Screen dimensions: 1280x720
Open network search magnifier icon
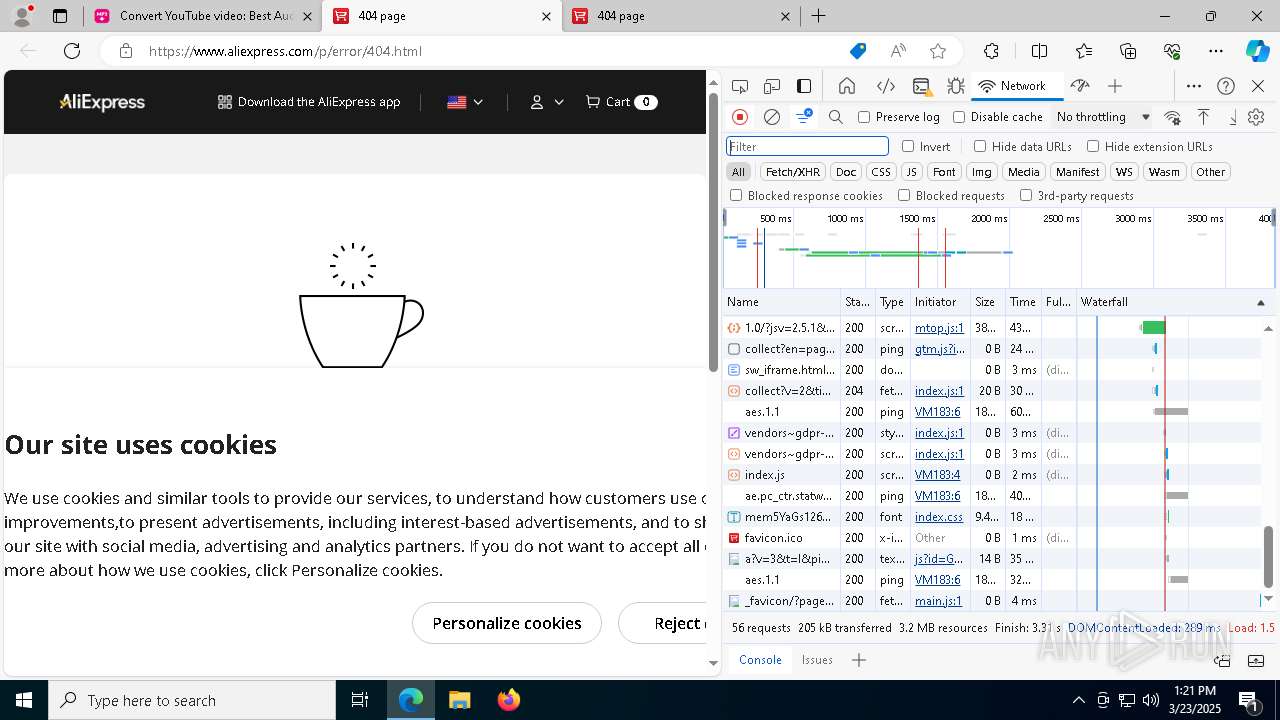point(836,117)
